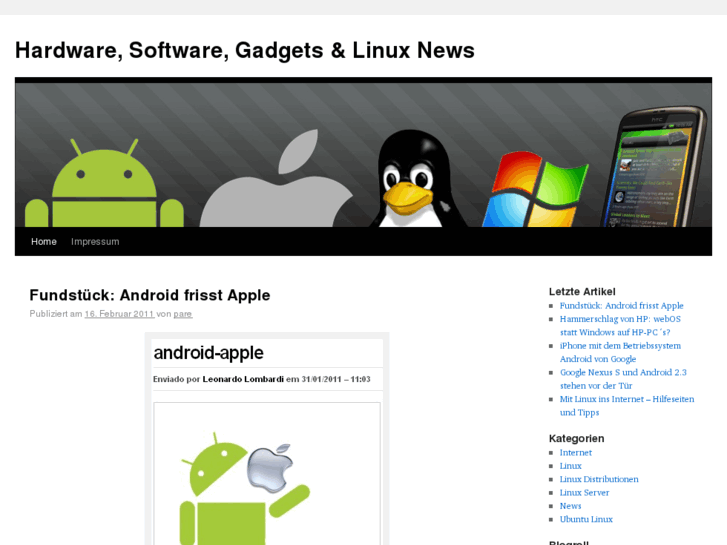Open the Home menu item
Viewport: 727px width, 545px height.
click(x=44, y=242)
